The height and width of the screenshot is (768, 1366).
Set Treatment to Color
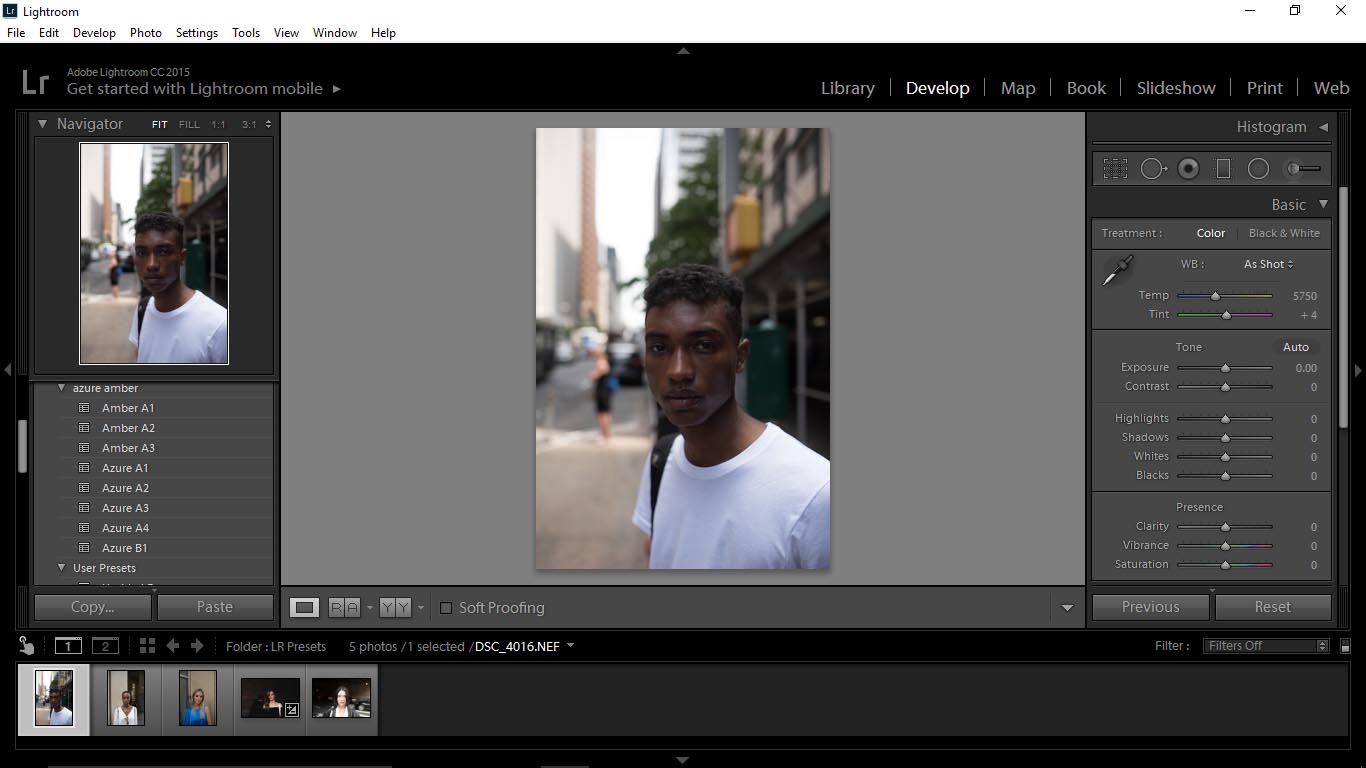1210,233
